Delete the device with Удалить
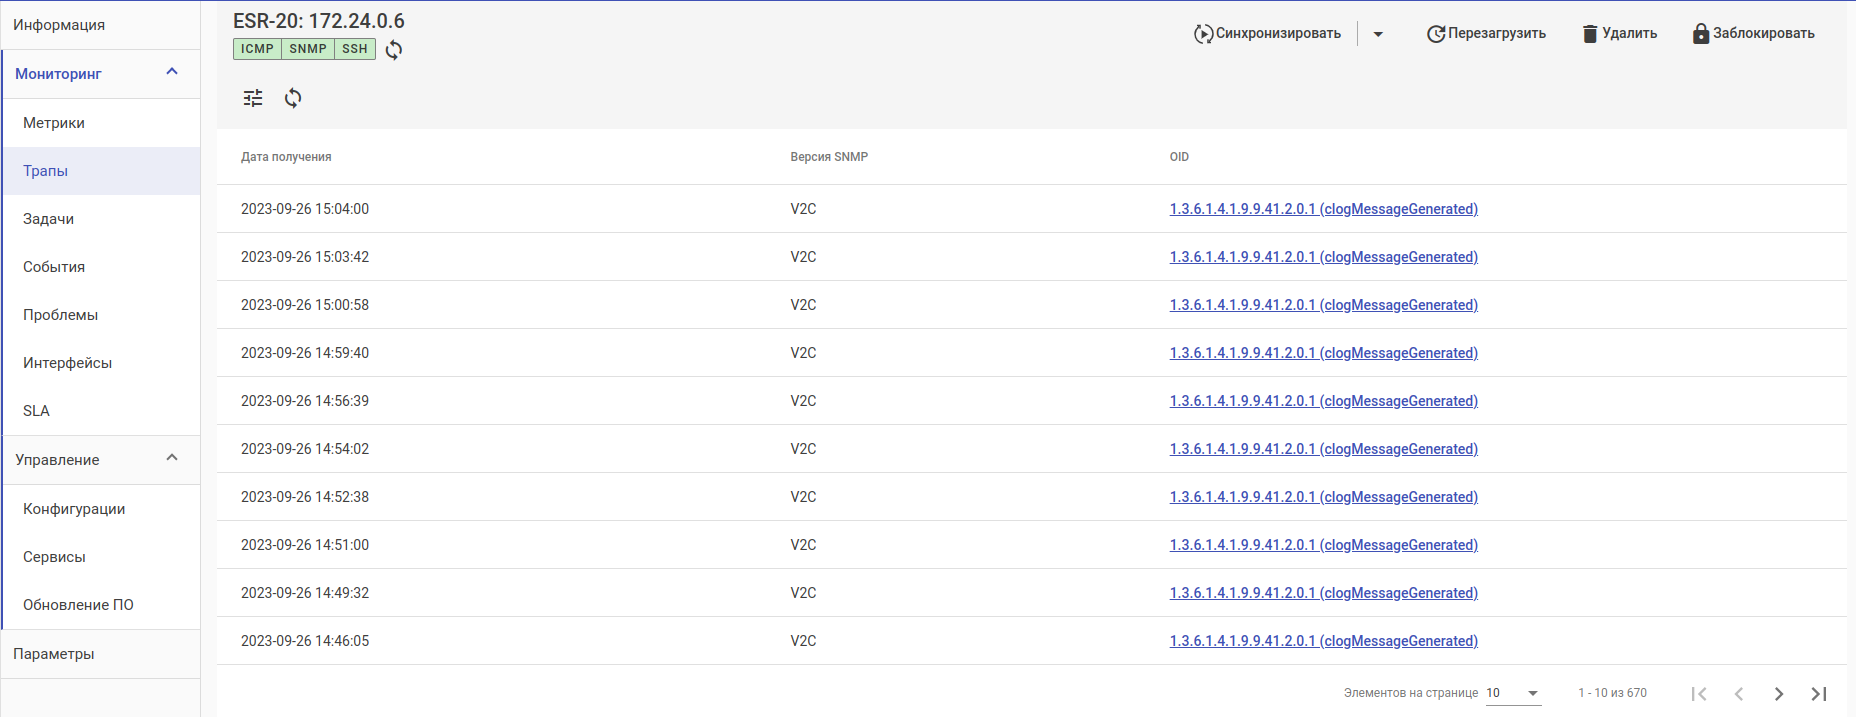This screenshot has width=1856, height=717. click(x=1619, y=34)
